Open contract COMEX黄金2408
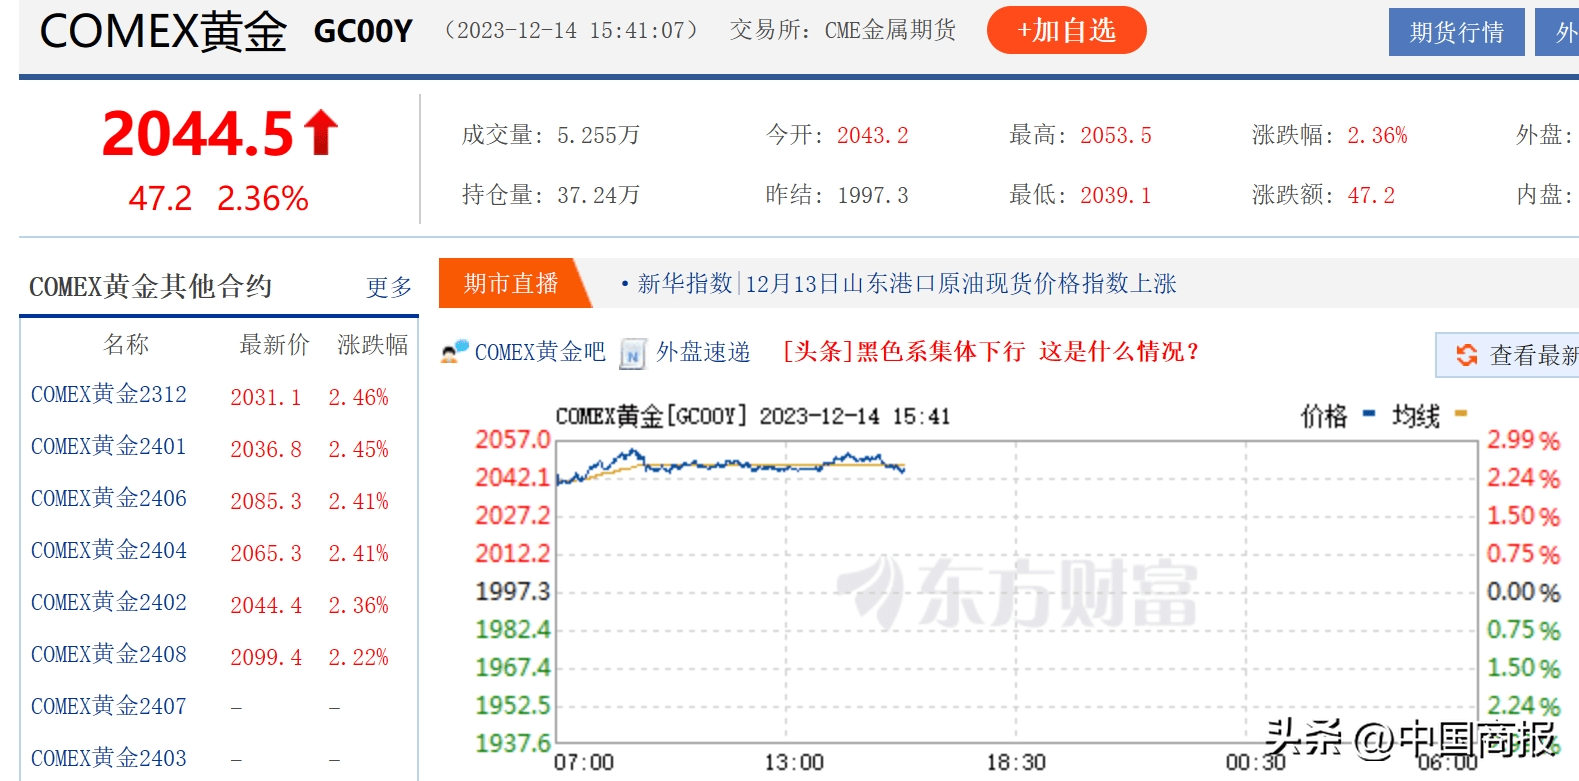The height and width of the screenshot is (781, 1579). pyautogui.click(x=109, y=655)
